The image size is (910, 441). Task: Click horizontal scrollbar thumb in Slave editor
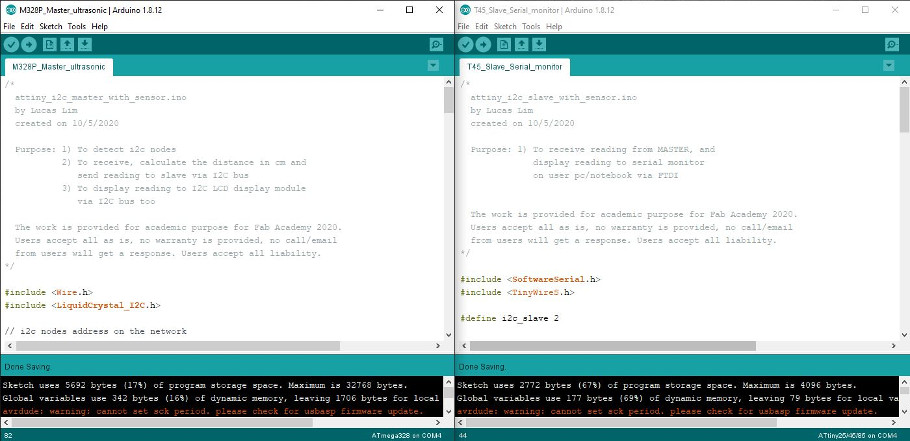pyautogui.click(x=613, y=346)
